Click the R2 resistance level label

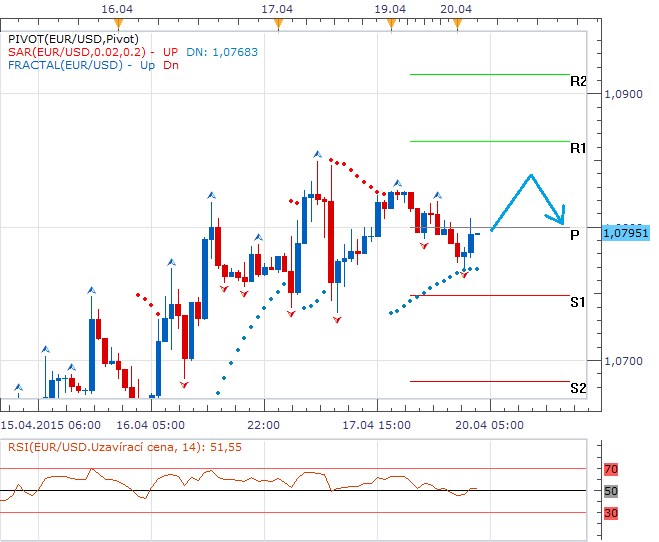(577, 81)
